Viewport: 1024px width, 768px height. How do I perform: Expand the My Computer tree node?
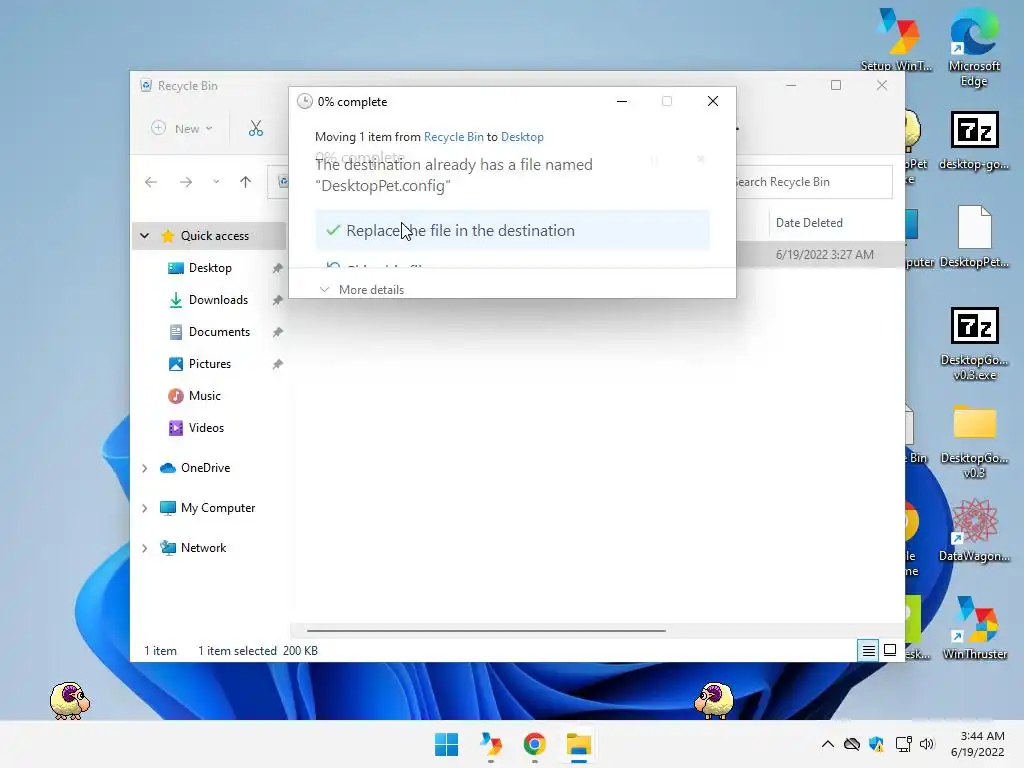[x=145, y=508]
